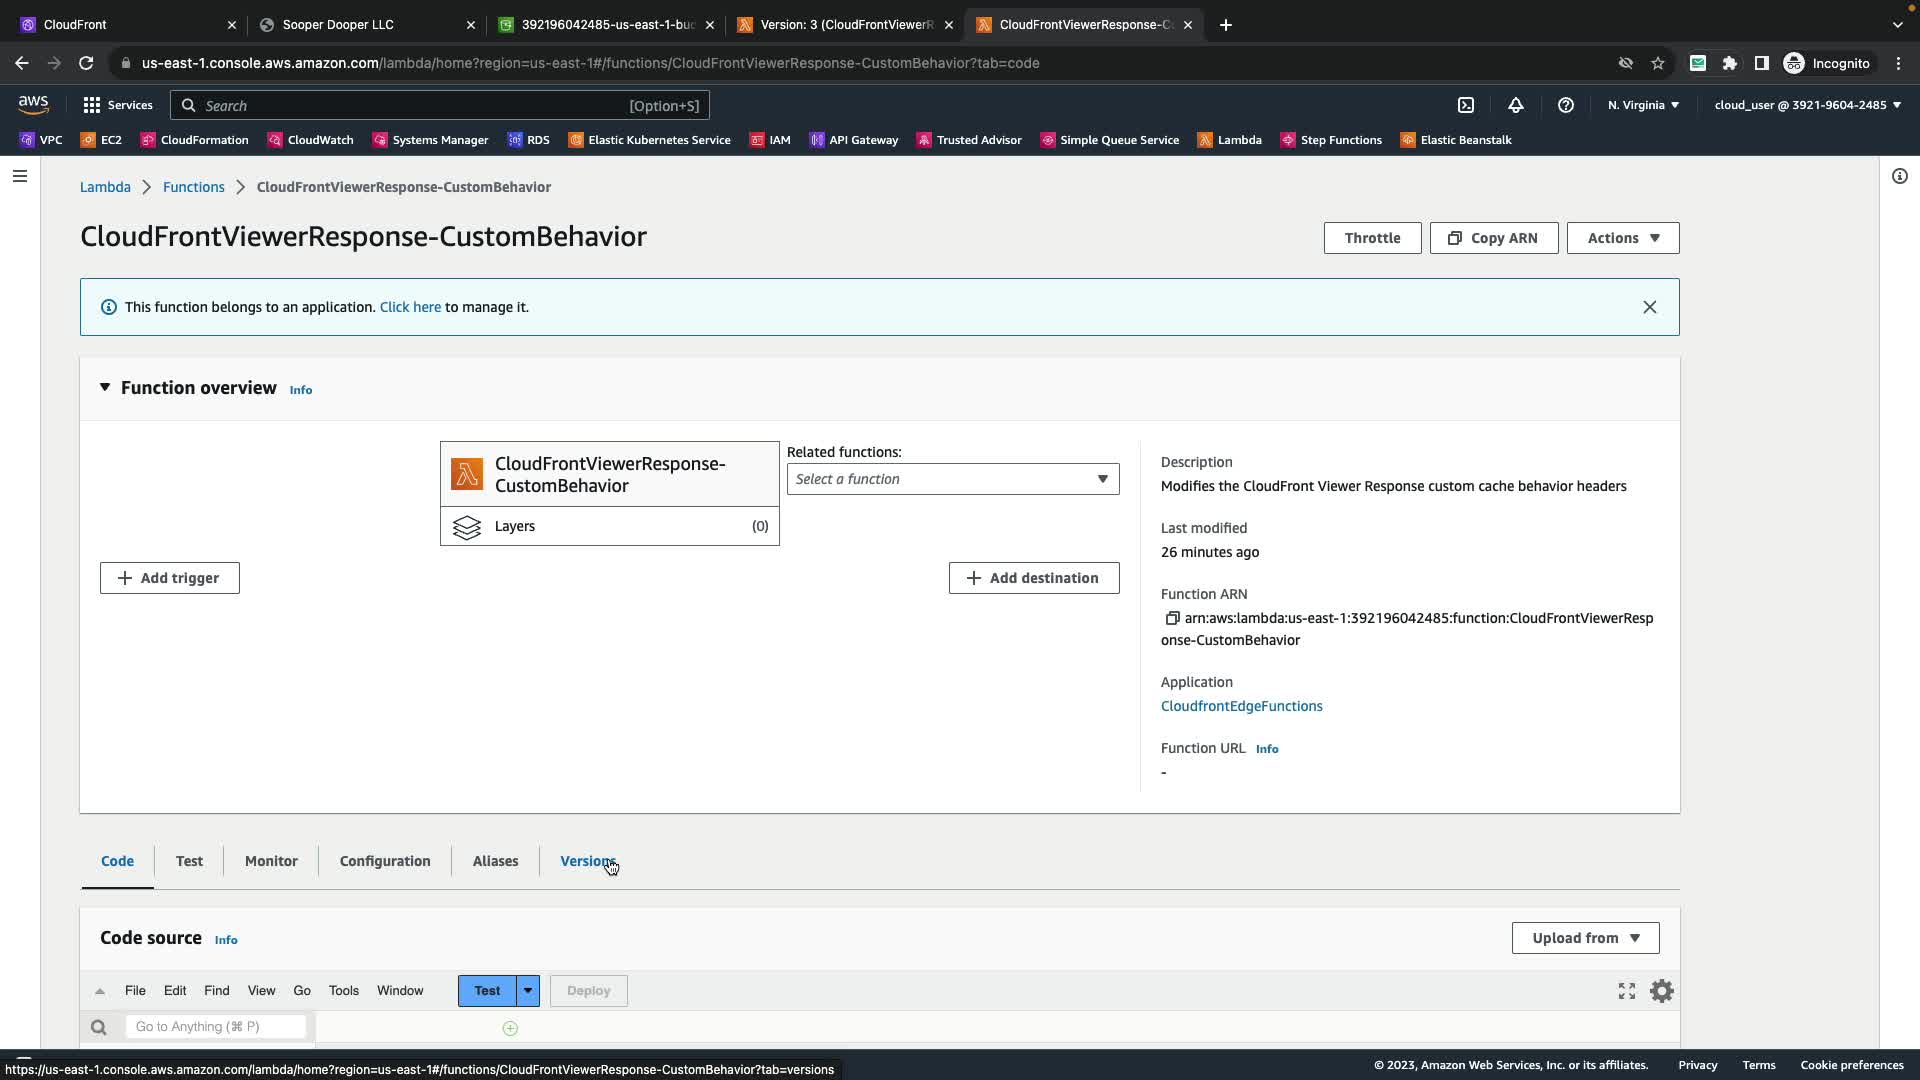Open the Upload from dropdown
1920x1080 pixels.
point(1585,938)
